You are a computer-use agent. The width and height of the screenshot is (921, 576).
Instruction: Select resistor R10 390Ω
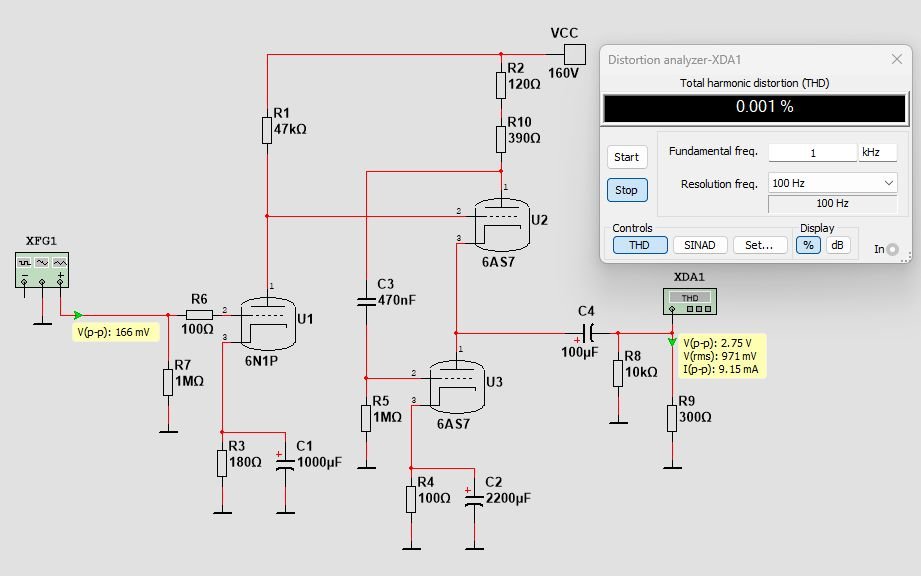click(x=500, y=140)
